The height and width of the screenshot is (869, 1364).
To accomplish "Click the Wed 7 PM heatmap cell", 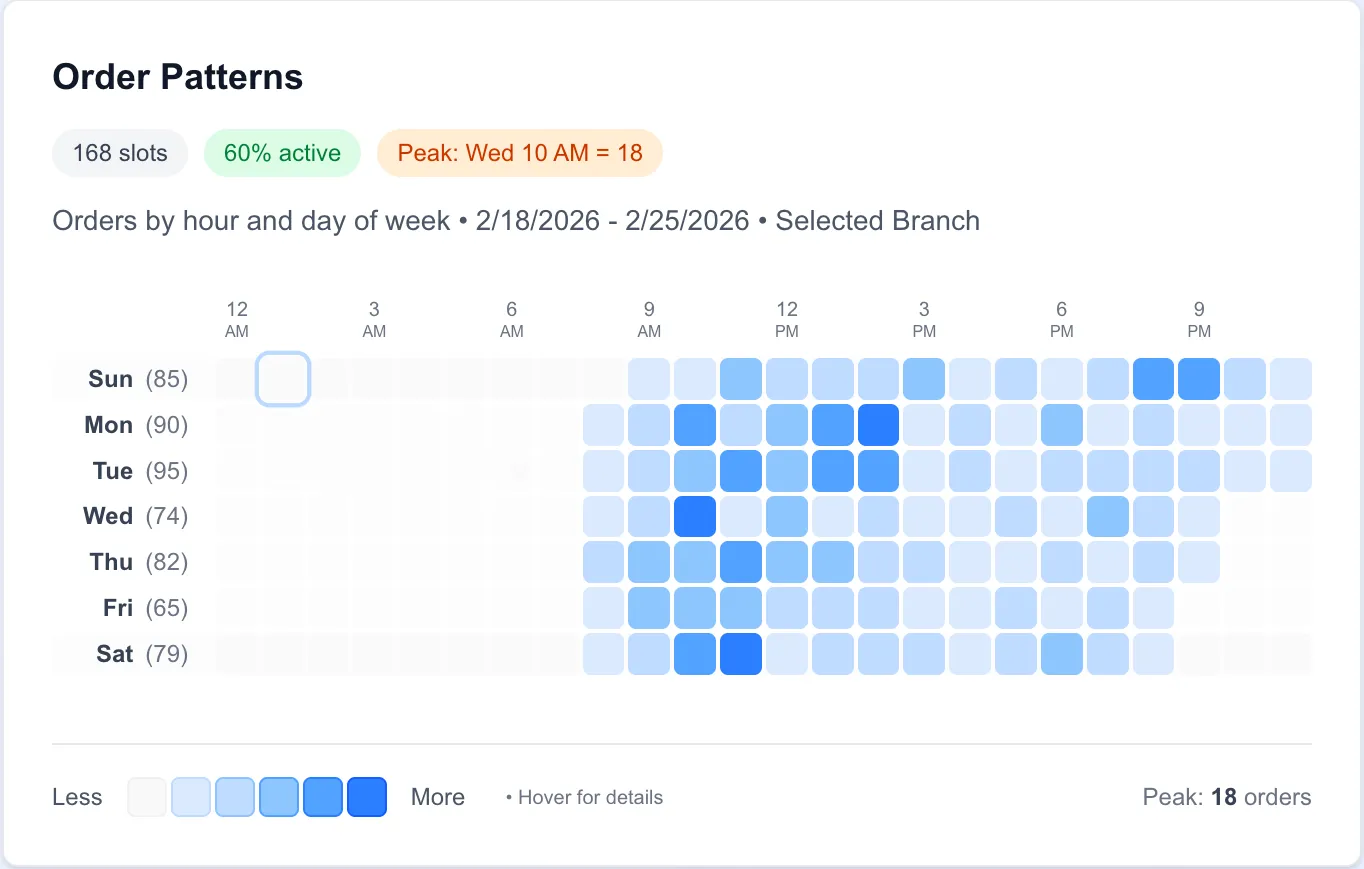I will click(x=1107, y=517).
